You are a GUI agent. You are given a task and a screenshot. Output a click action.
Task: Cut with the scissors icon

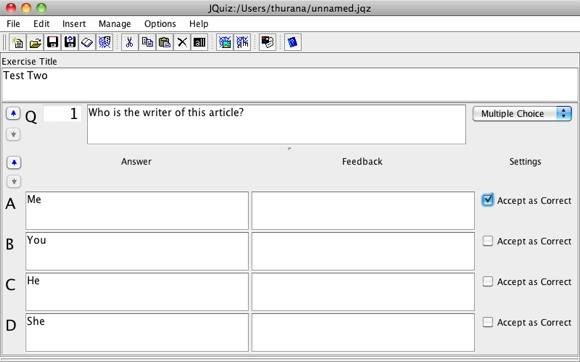tap(129, 43)
